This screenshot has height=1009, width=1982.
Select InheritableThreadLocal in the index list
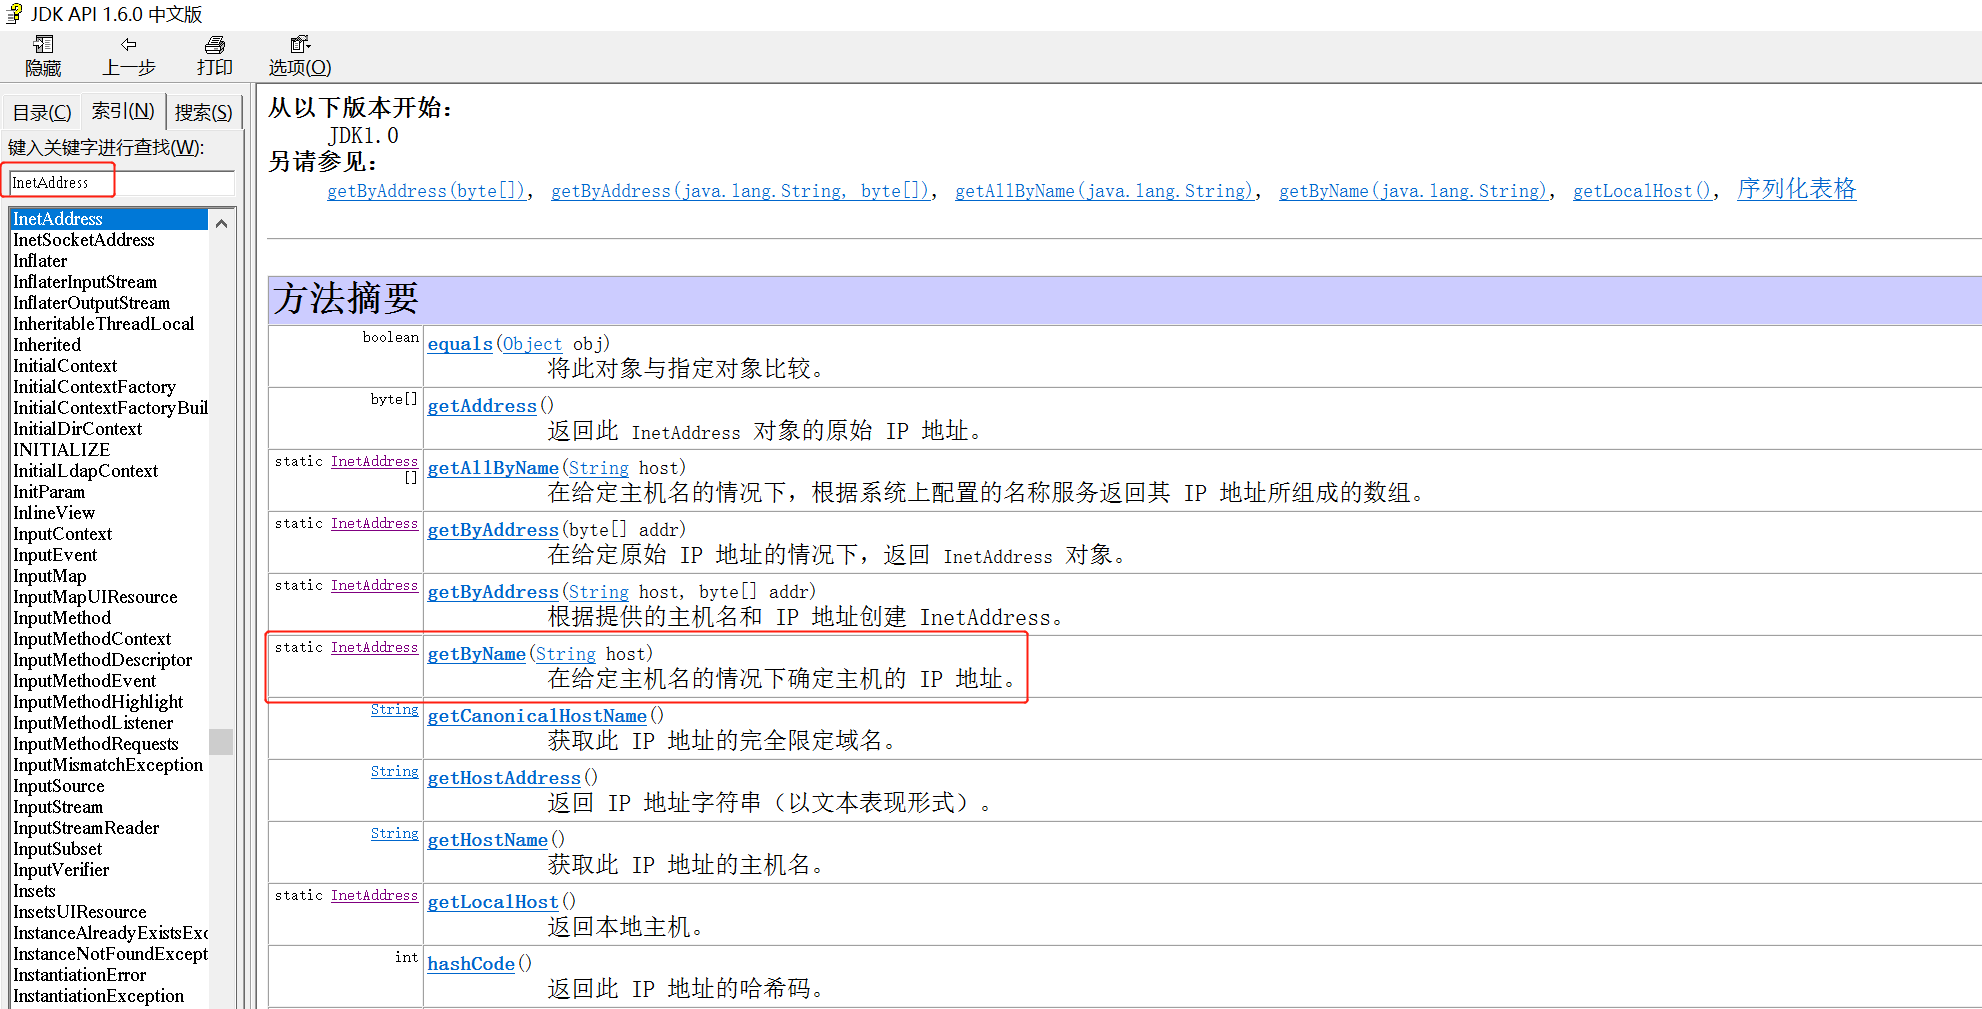click(x=103, y=324)
